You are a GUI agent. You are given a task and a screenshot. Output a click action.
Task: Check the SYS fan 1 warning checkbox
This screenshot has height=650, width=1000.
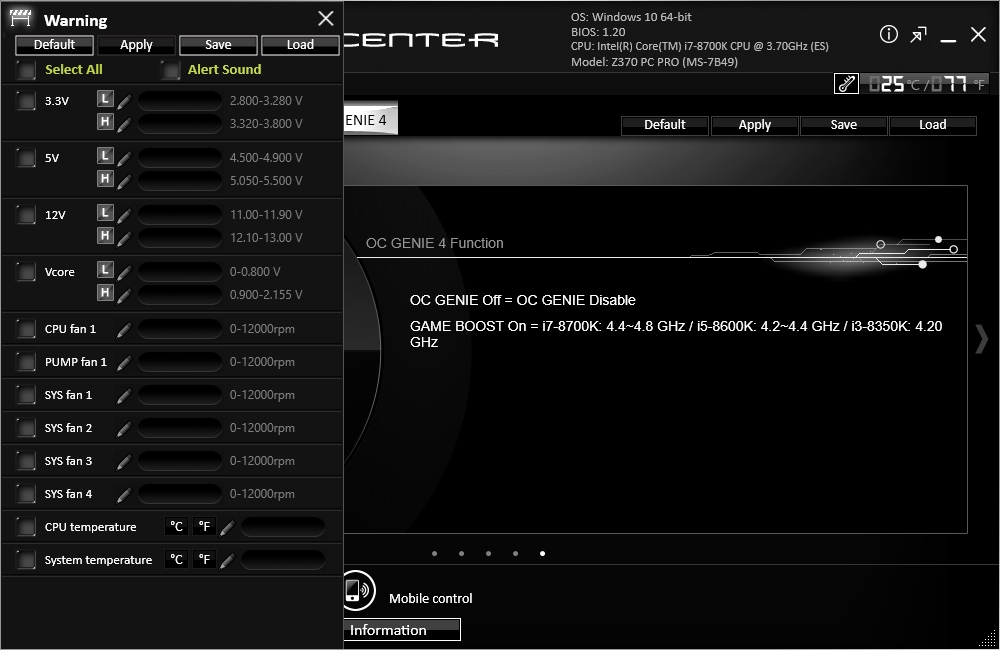26,395
